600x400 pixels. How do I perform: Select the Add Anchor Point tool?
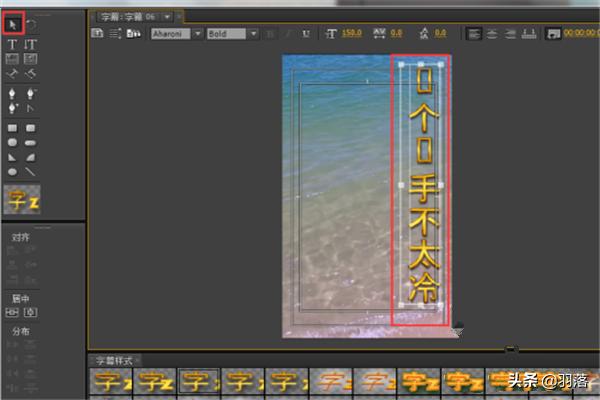click(12, 109)
